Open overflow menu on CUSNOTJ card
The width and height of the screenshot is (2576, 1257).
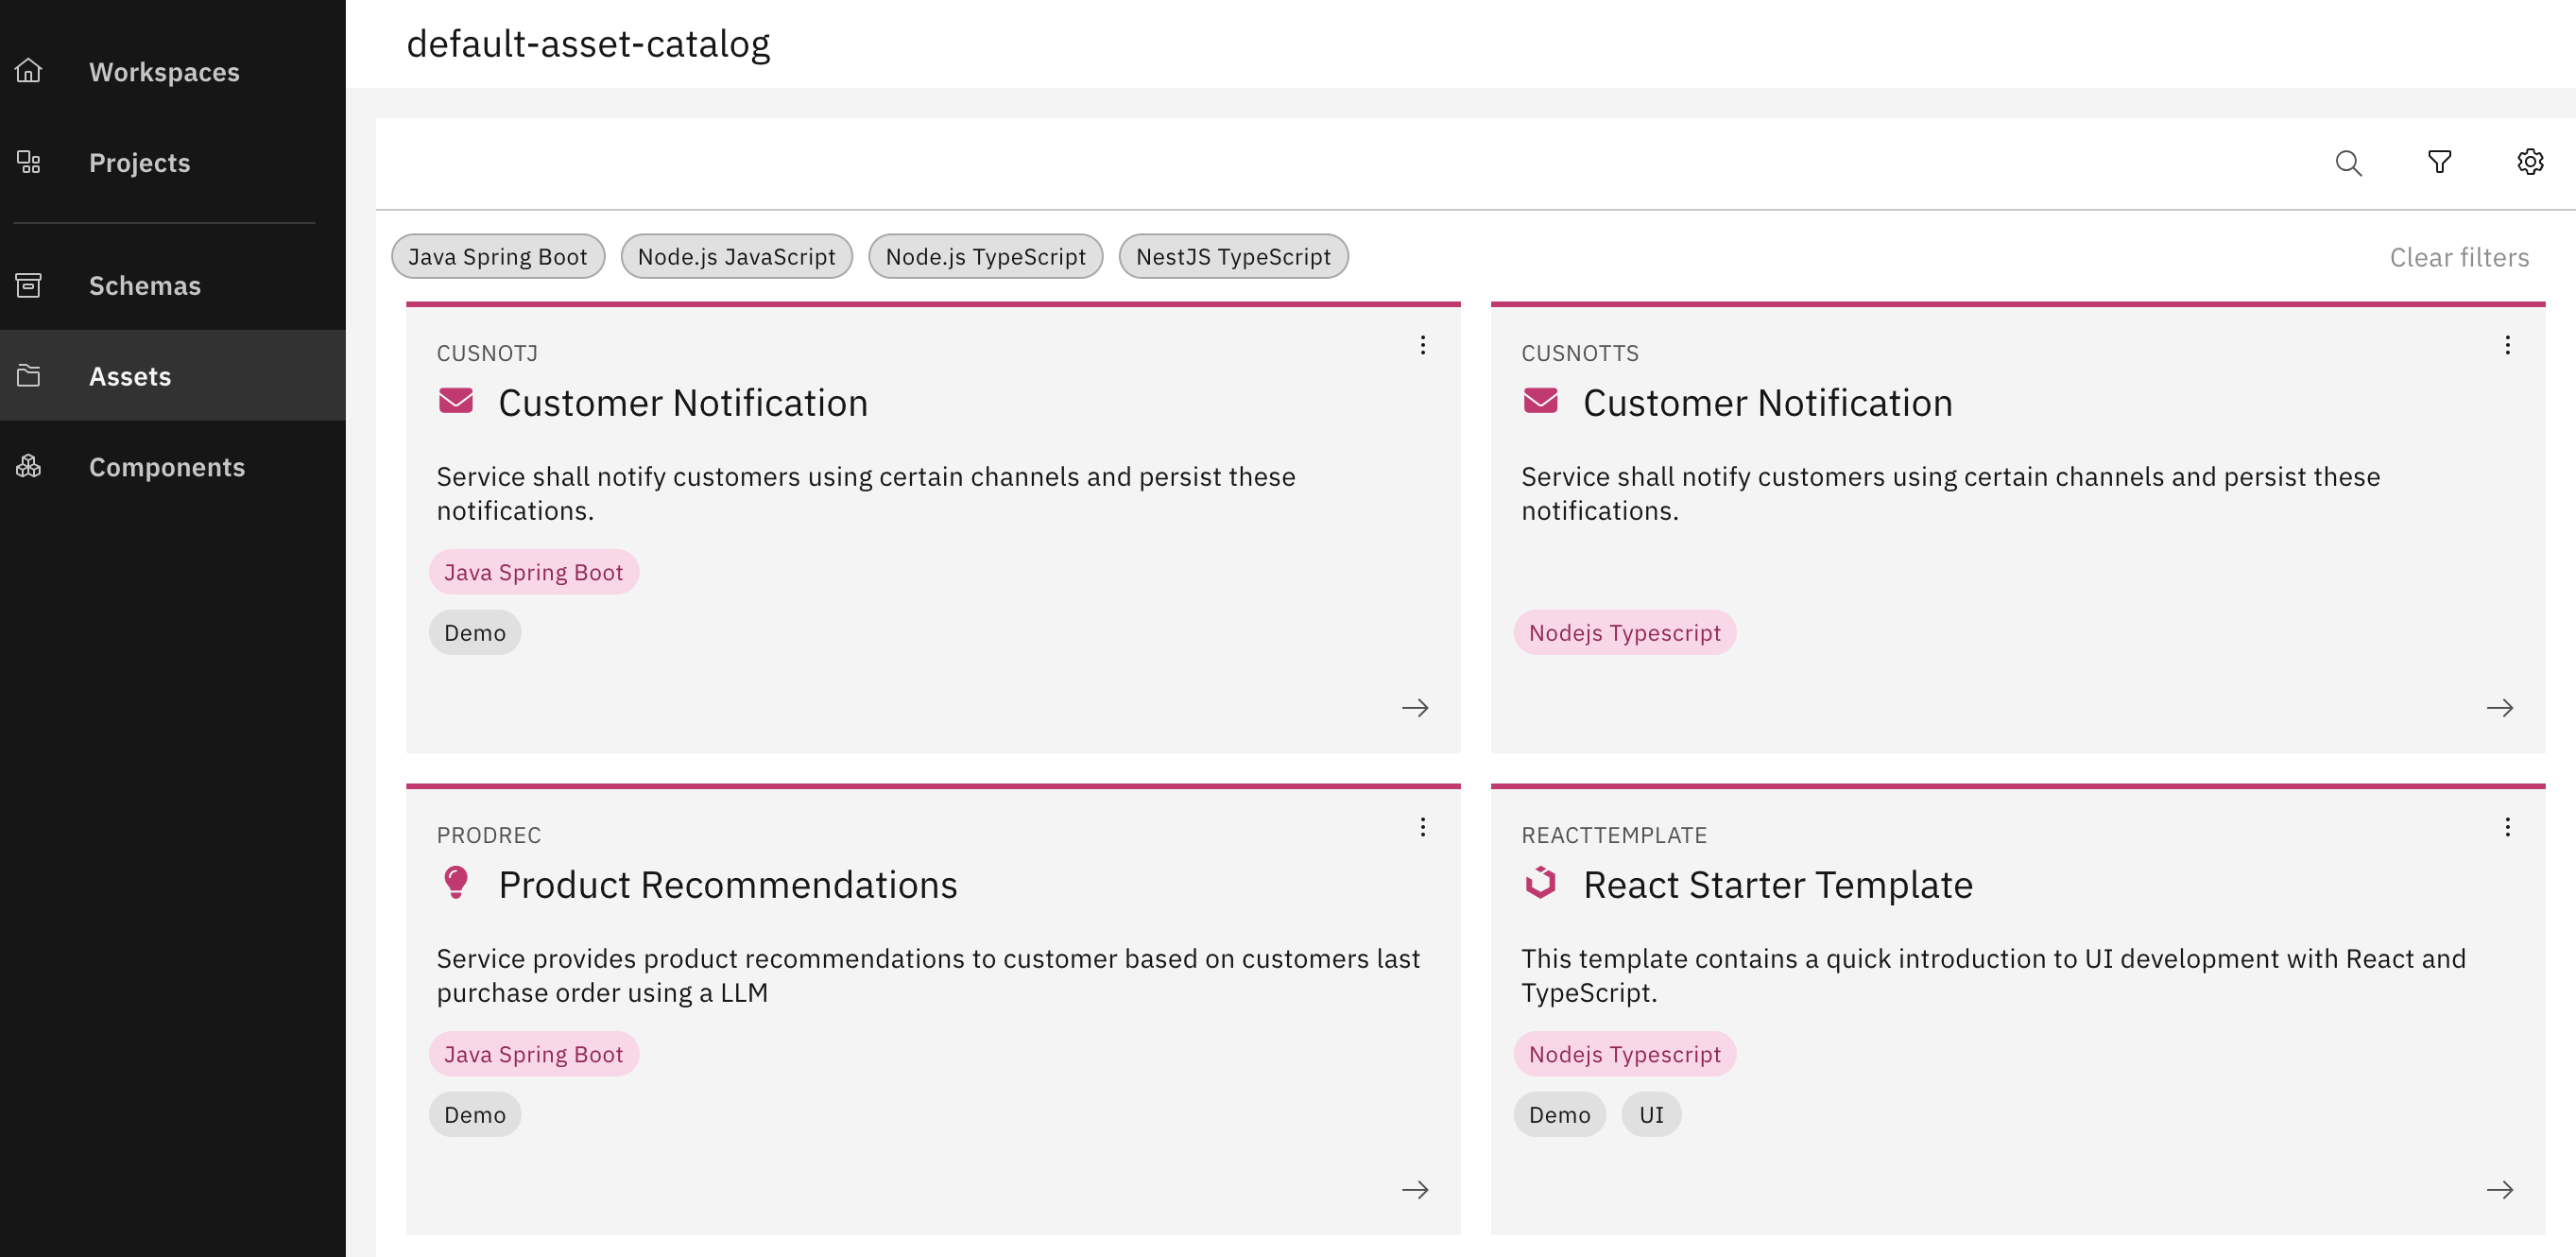1422,345
